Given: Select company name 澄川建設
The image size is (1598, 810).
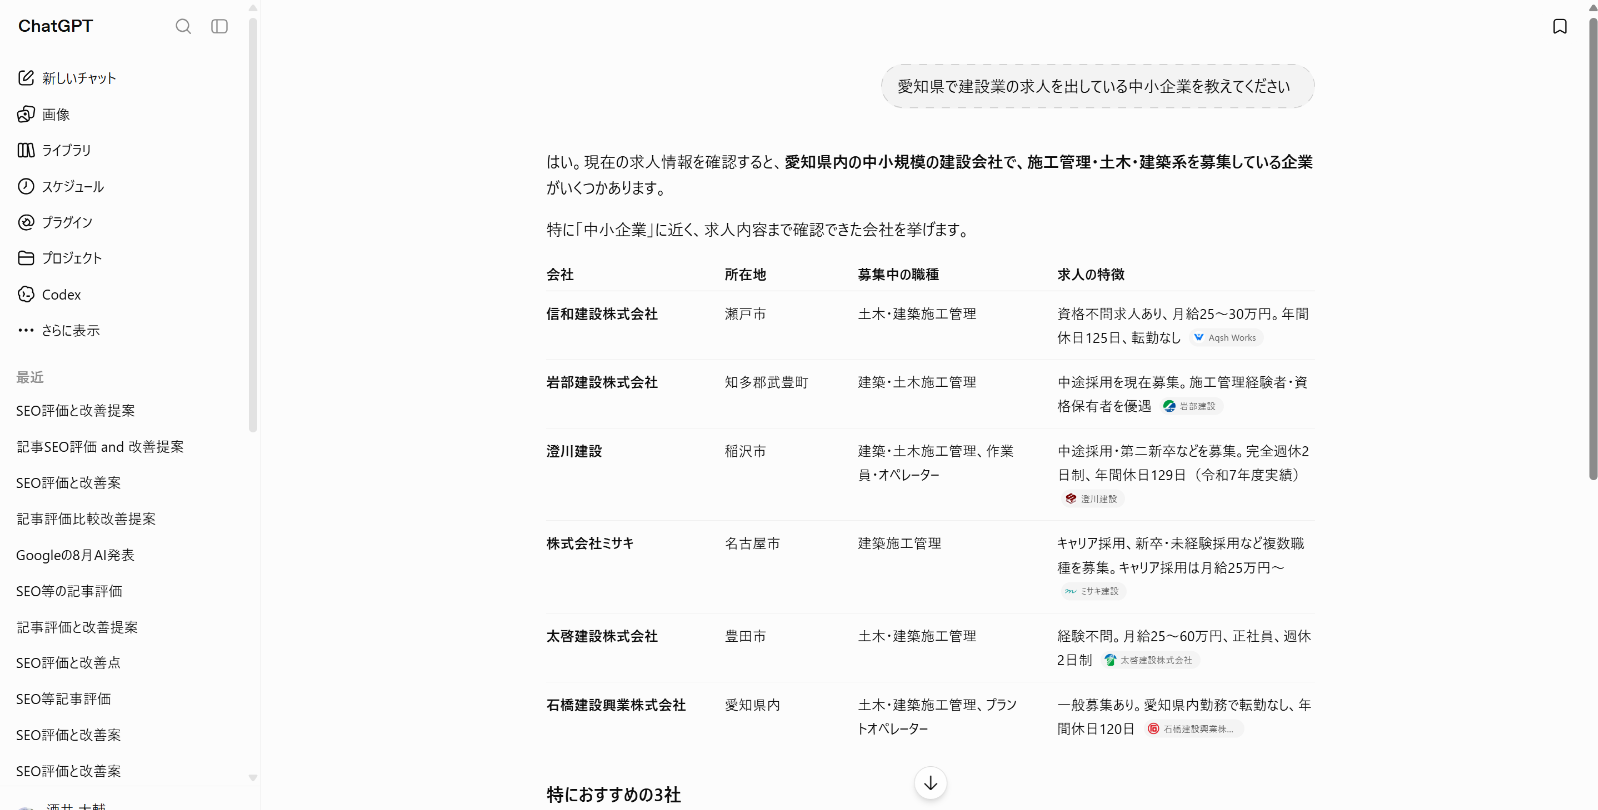Looking at the screenshot, I should click(574, 451).
